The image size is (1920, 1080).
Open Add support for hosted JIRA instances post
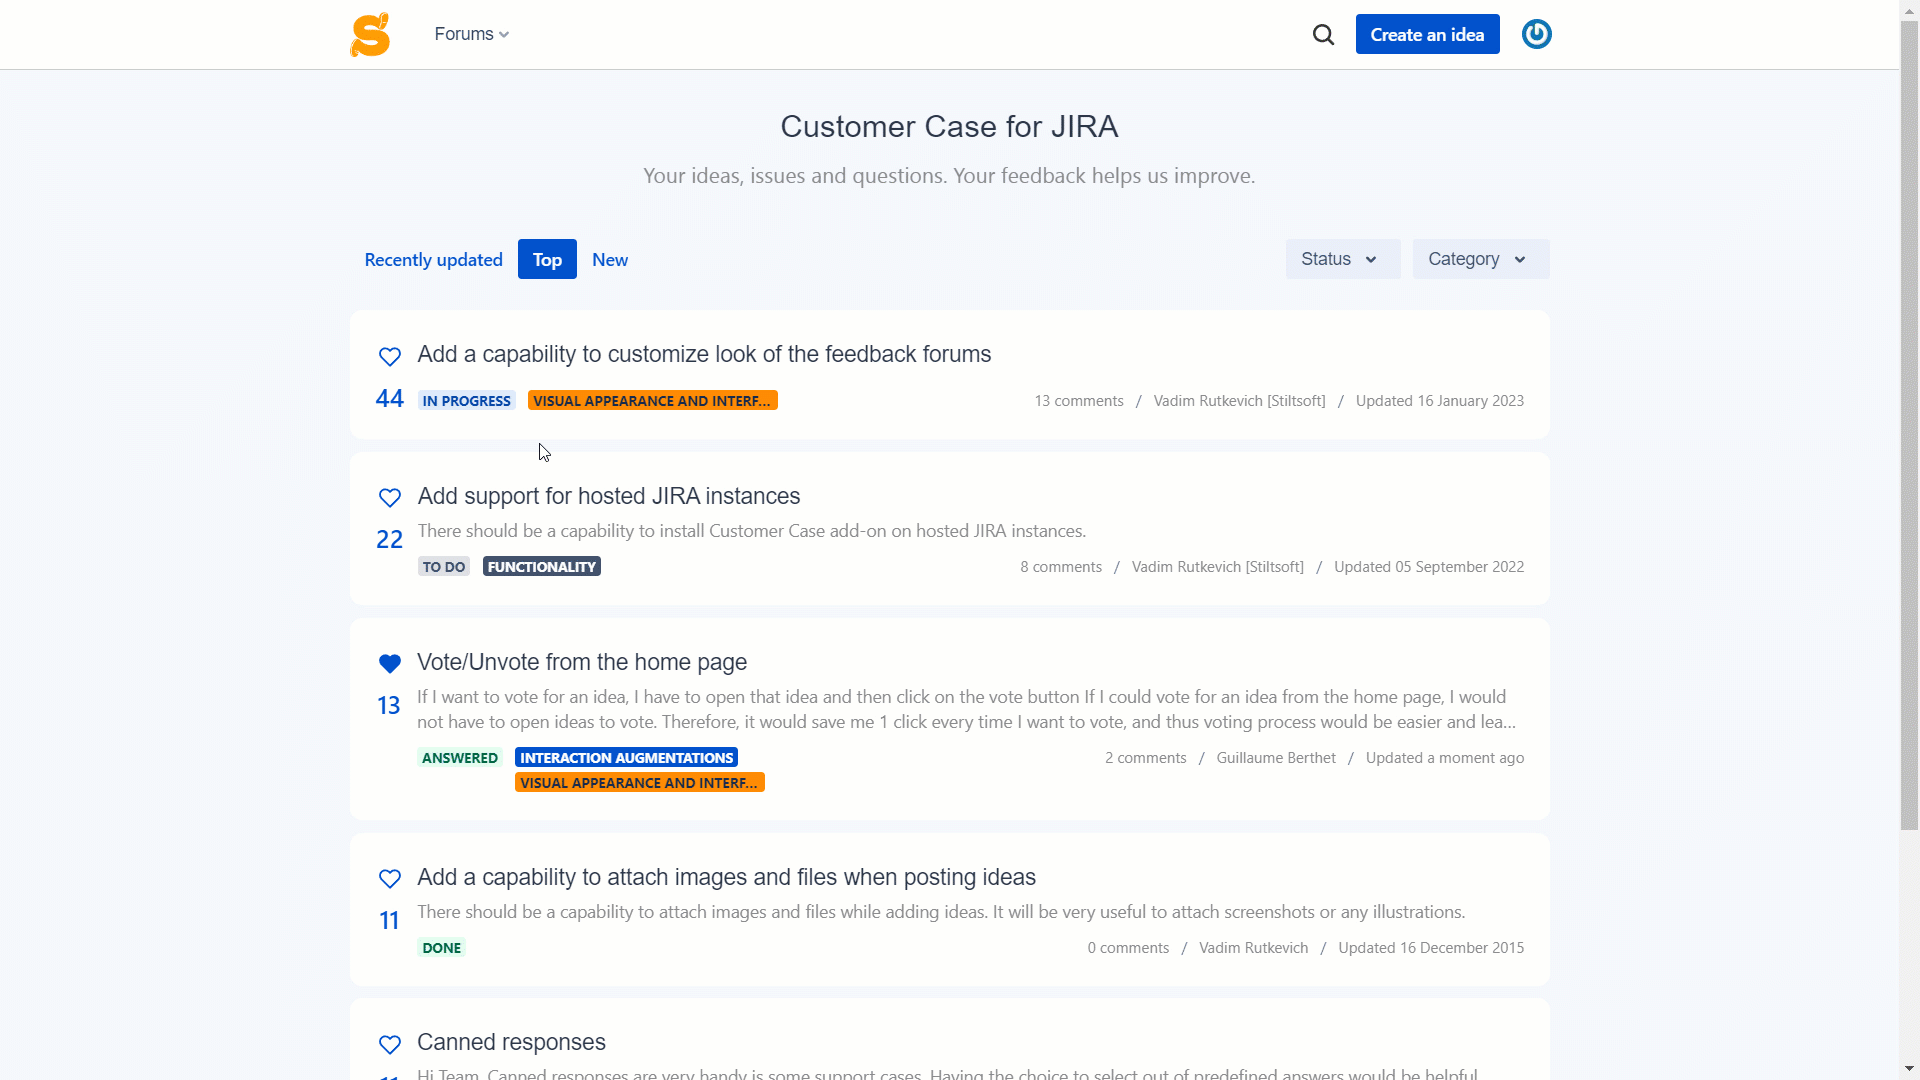point(609,495)
